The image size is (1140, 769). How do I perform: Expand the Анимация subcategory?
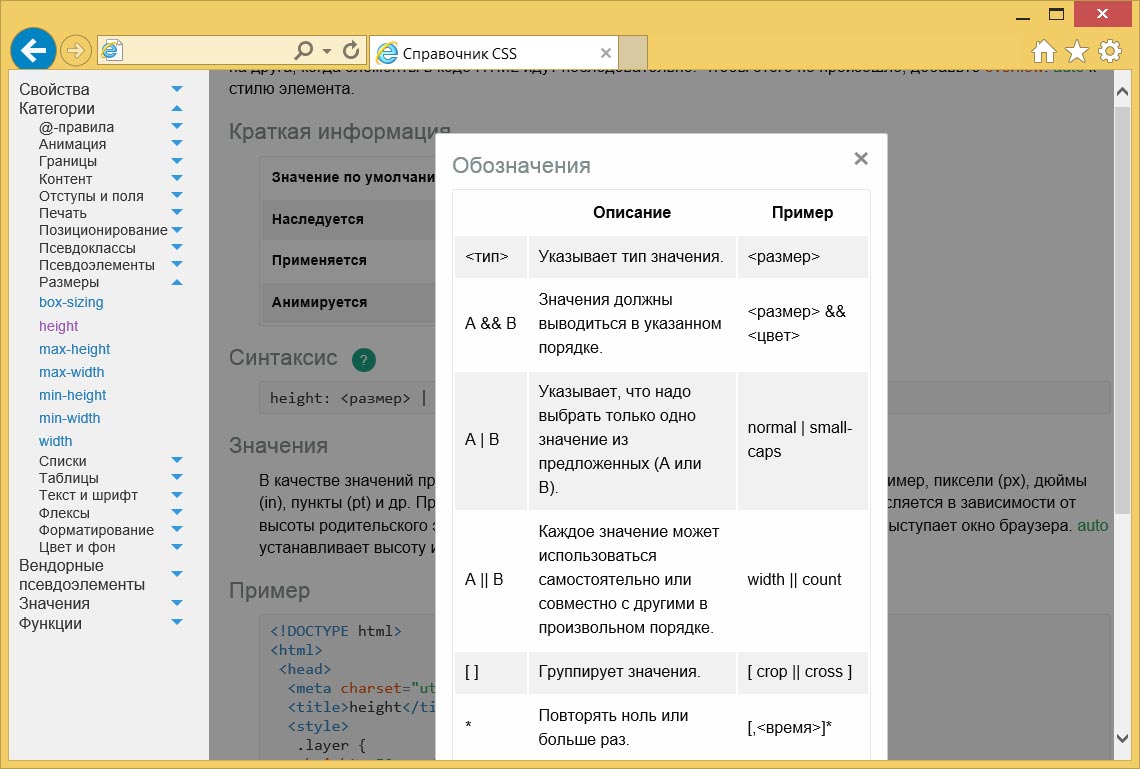177,144
